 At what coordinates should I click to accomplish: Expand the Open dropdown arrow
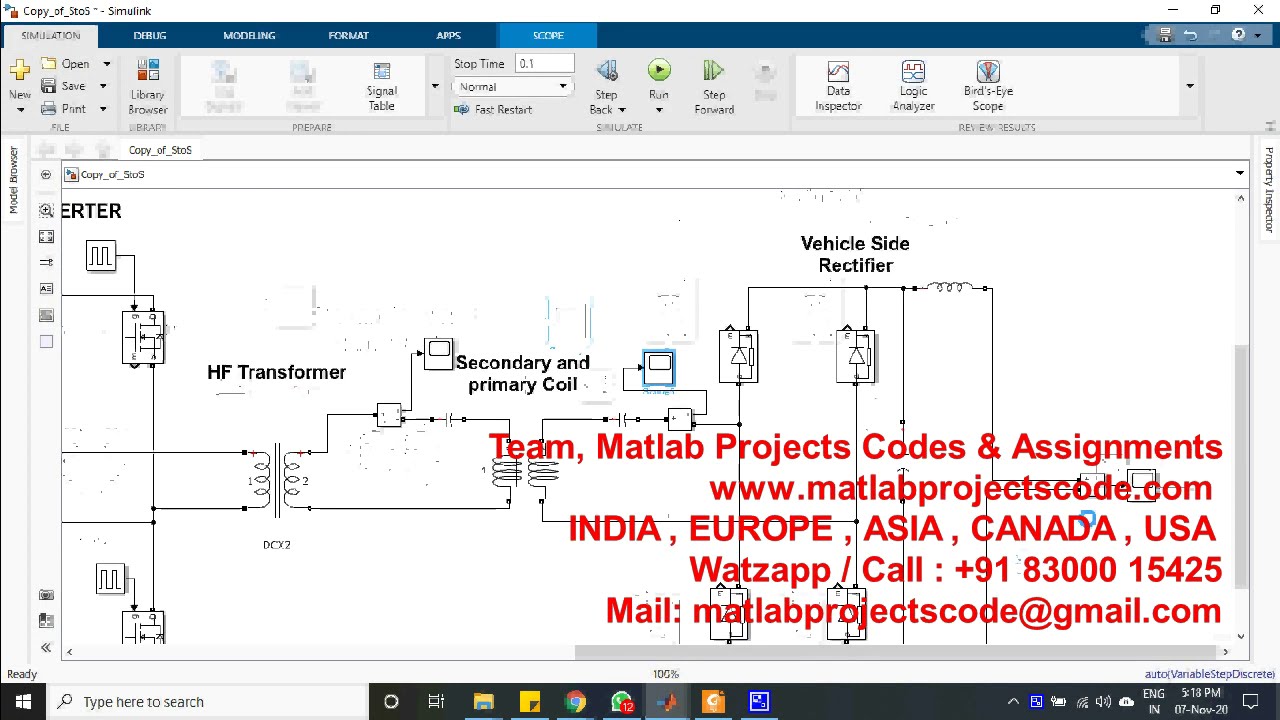106,64
